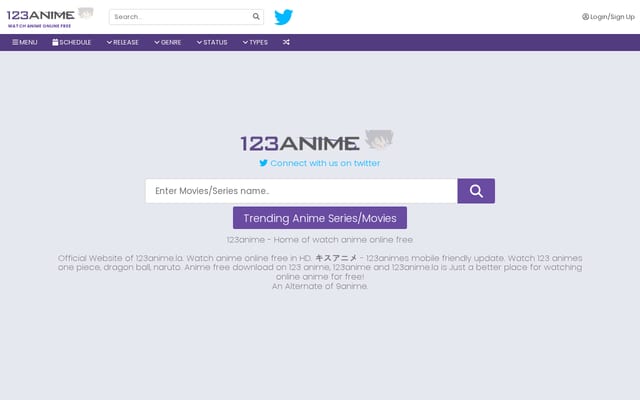This screenshot has width=640, height=400.
Task: Click the text "An Alternate of 9anime."
Action: coord(320,286)
